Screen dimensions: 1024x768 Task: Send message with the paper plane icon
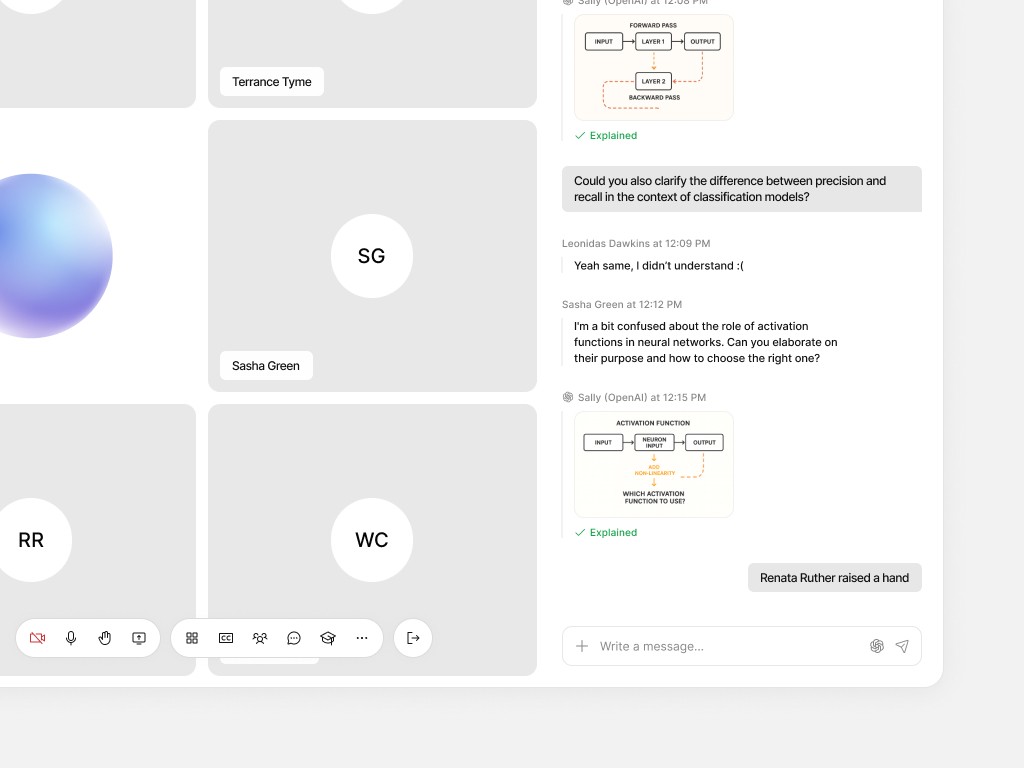pyautogui.click(x=902, y=646)
